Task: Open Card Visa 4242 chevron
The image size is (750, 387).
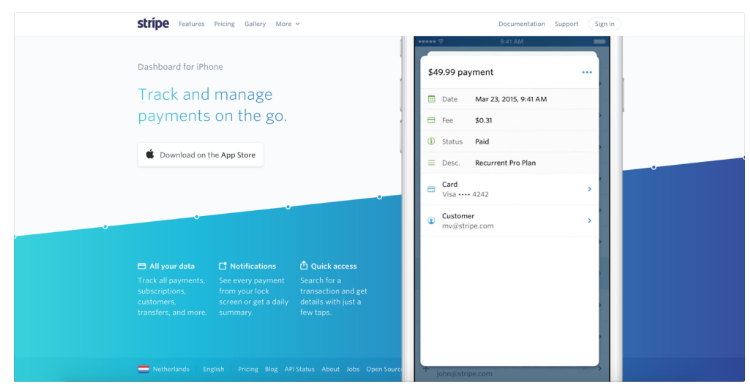Action: pos(589,189)
